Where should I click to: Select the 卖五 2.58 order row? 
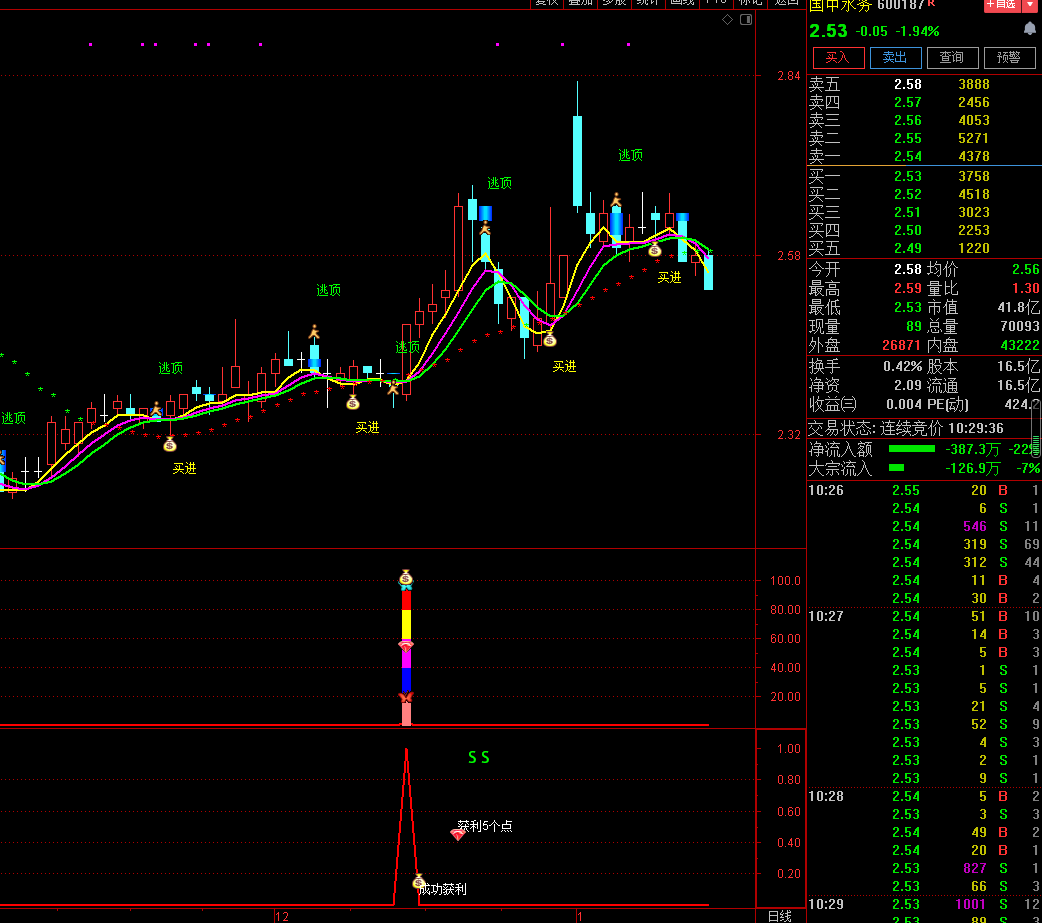click(924, 84)
